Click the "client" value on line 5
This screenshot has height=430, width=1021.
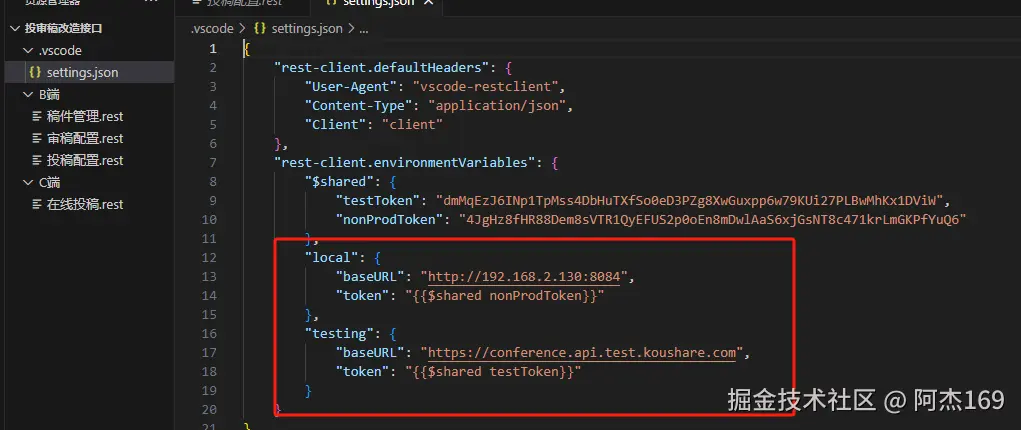(412, 124)
